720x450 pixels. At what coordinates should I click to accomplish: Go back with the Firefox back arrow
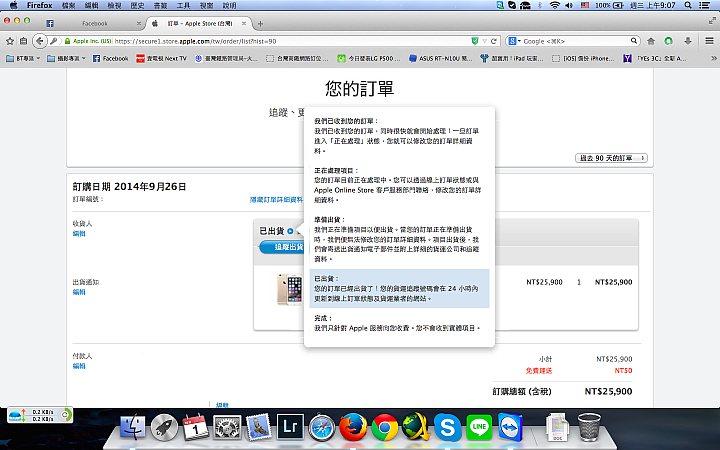point(40,41)
